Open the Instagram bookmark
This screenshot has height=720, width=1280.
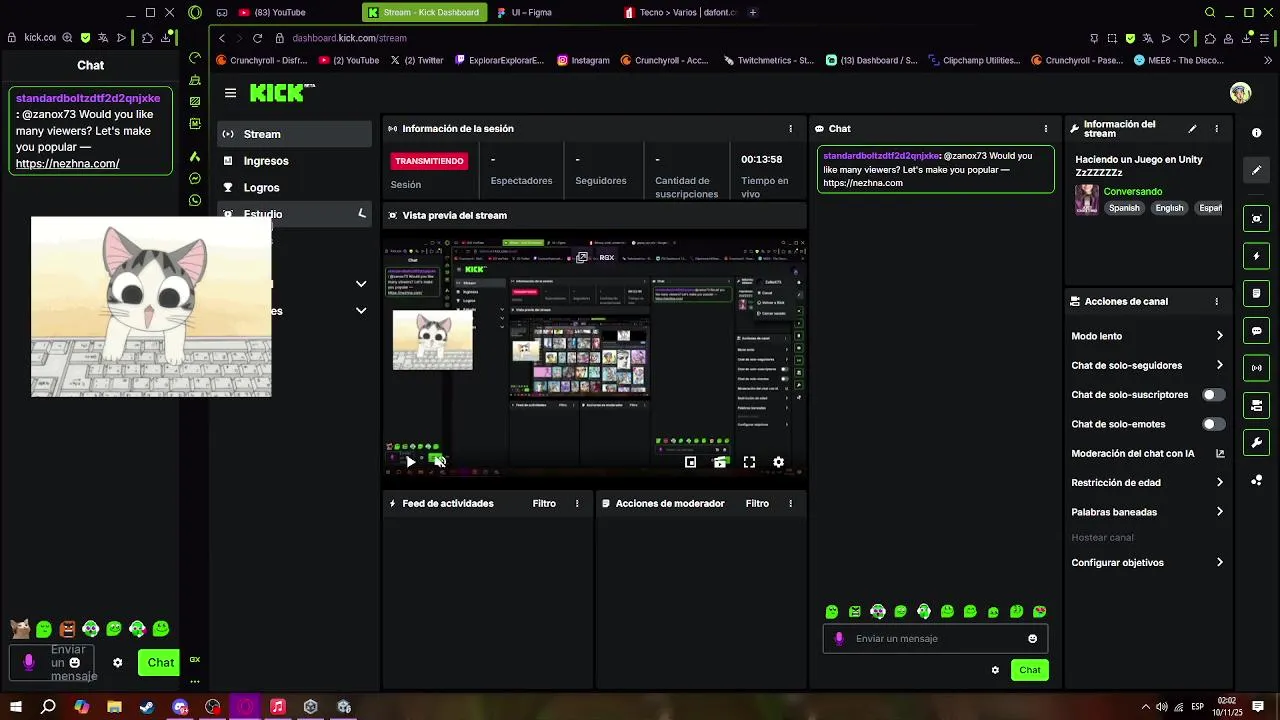[583, 60]
